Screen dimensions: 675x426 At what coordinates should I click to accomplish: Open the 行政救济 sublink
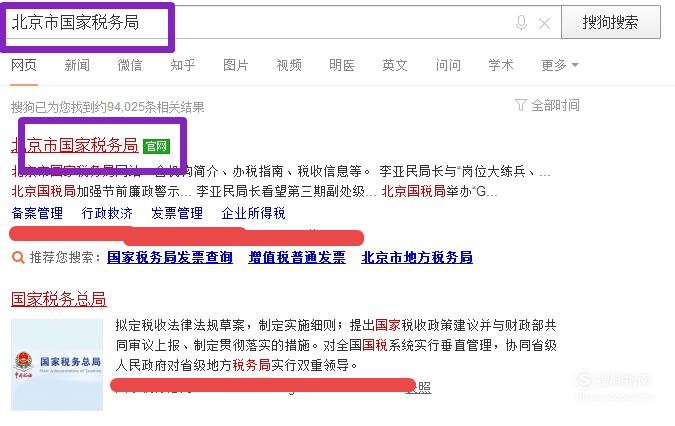[x=107, y=213]
